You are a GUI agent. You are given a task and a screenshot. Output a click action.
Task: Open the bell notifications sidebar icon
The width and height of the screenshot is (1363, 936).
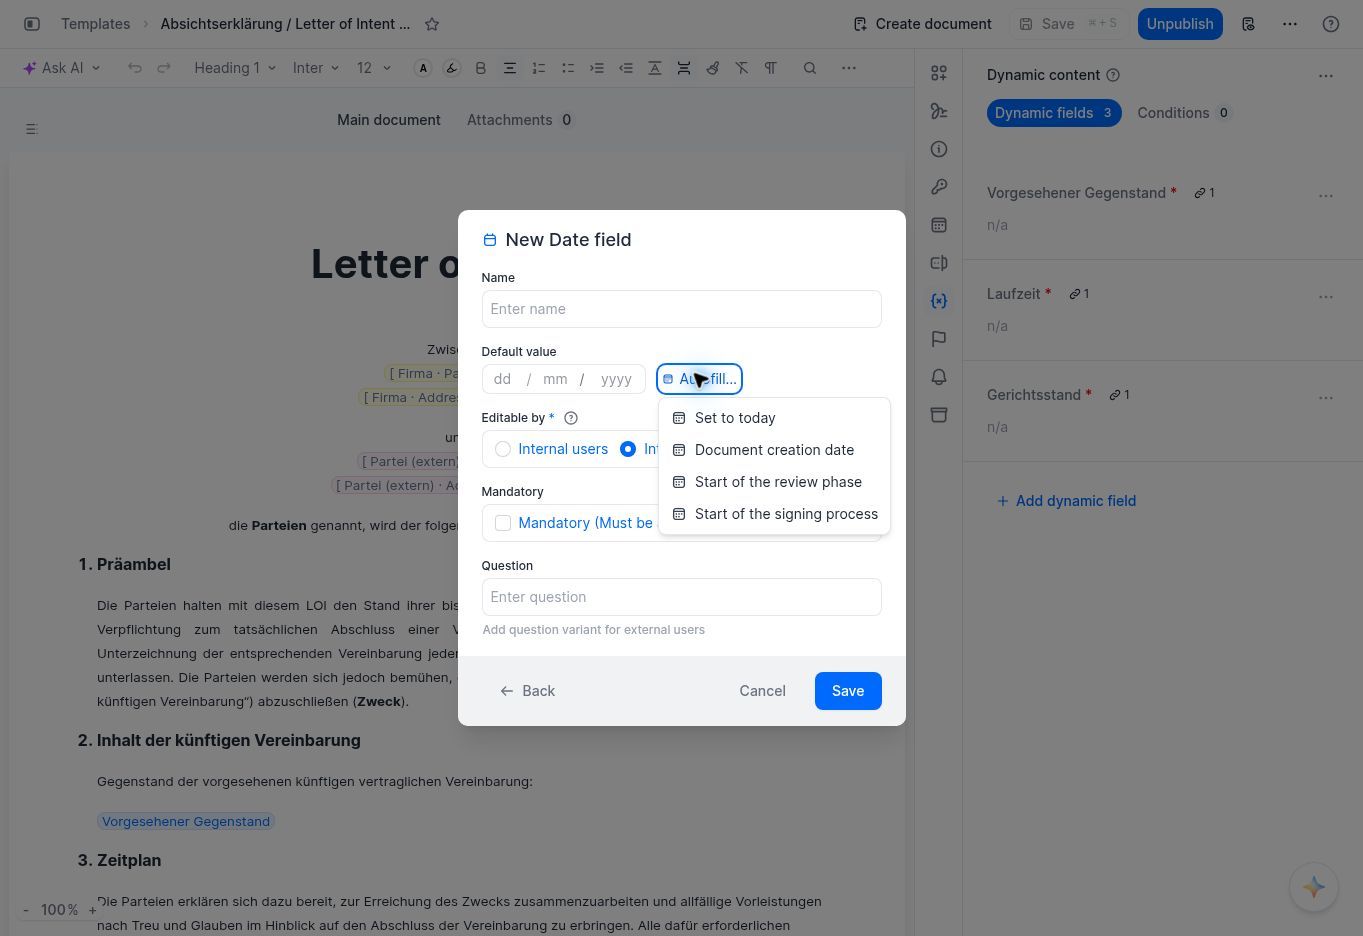click(x=939, y=377)
